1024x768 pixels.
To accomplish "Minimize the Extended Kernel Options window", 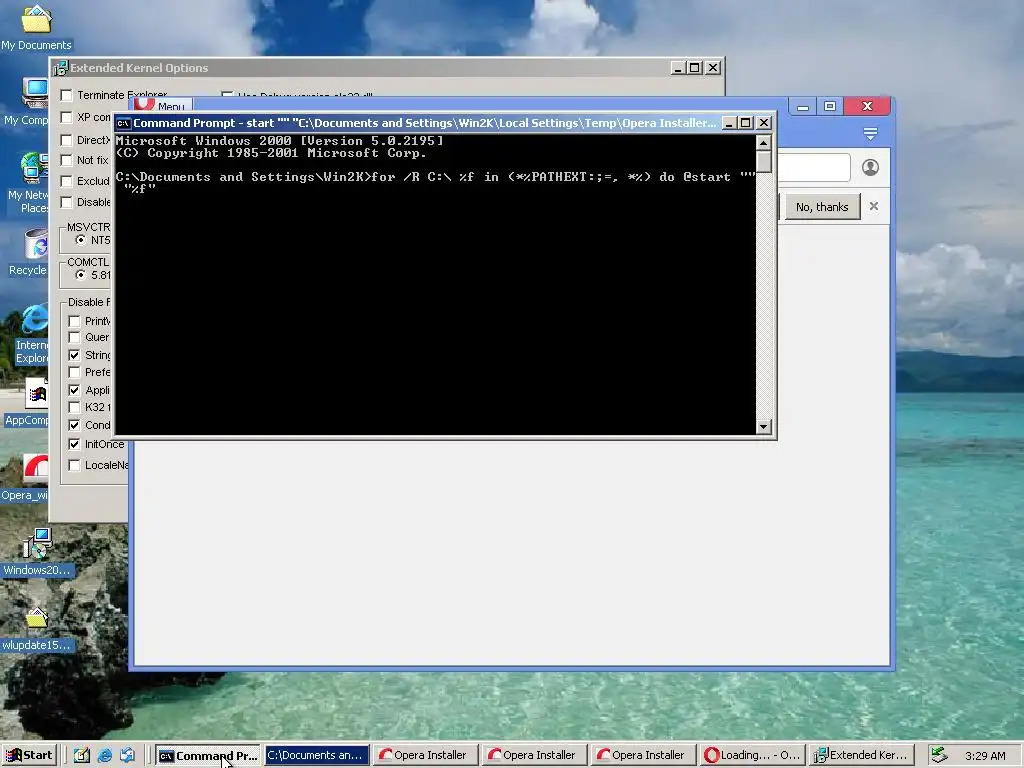I will 679,68.
